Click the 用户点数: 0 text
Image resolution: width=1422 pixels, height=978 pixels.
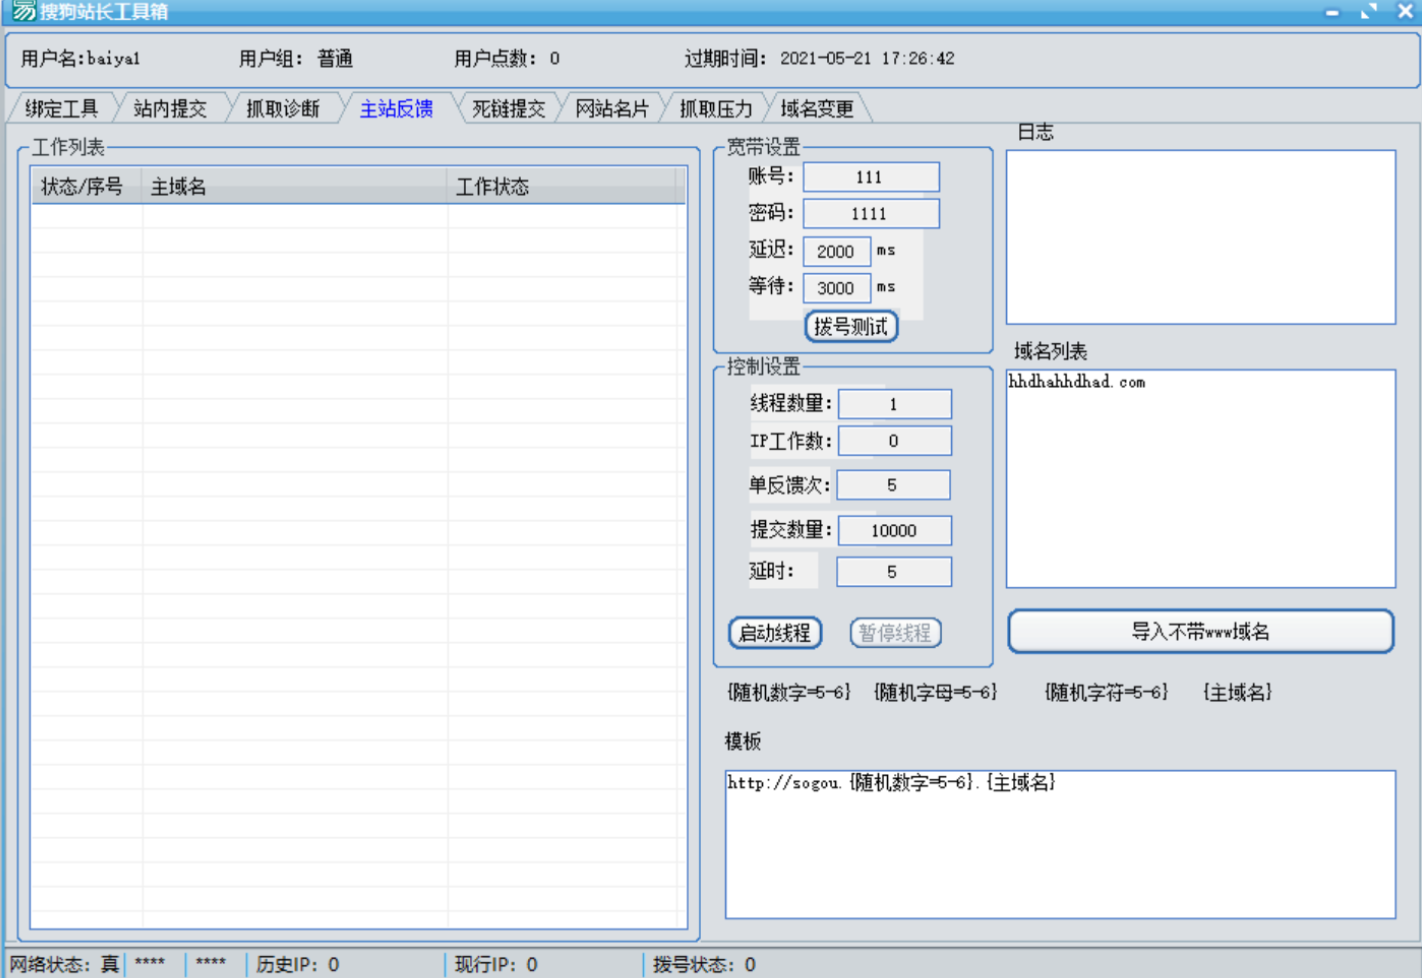pos(507,59)
